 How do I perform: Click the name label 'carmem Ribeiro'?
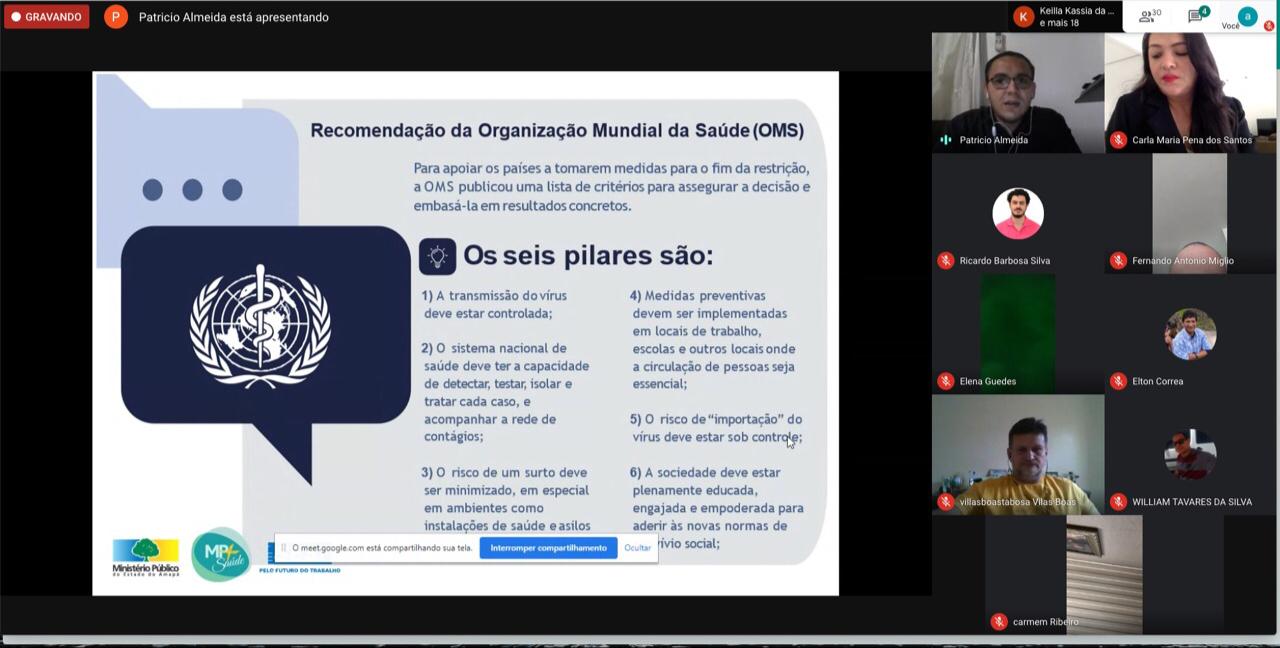click(1045, 622)
